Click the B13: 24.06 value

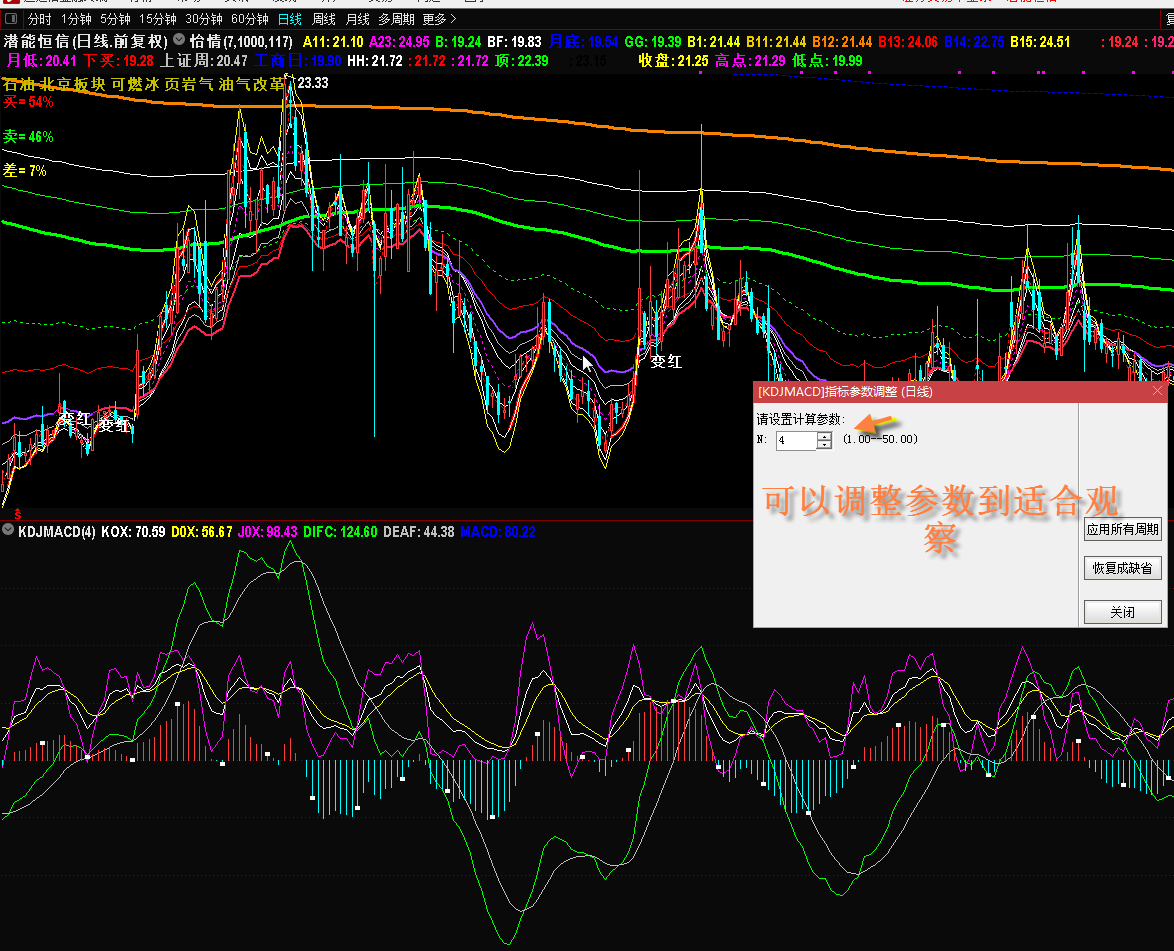(x=907, y=42)
